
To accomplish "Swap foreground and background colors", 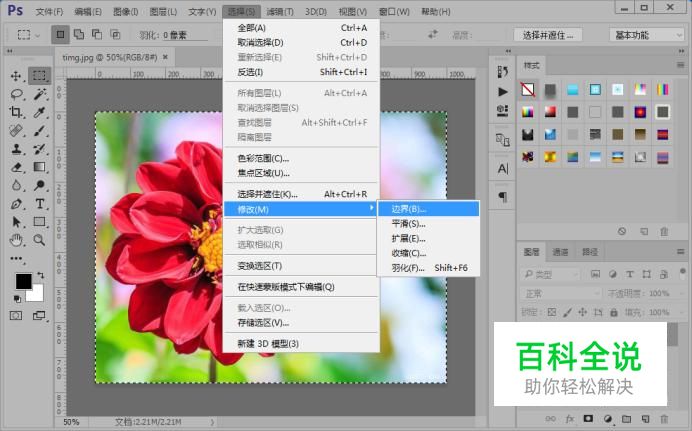I will coord(41,275).
